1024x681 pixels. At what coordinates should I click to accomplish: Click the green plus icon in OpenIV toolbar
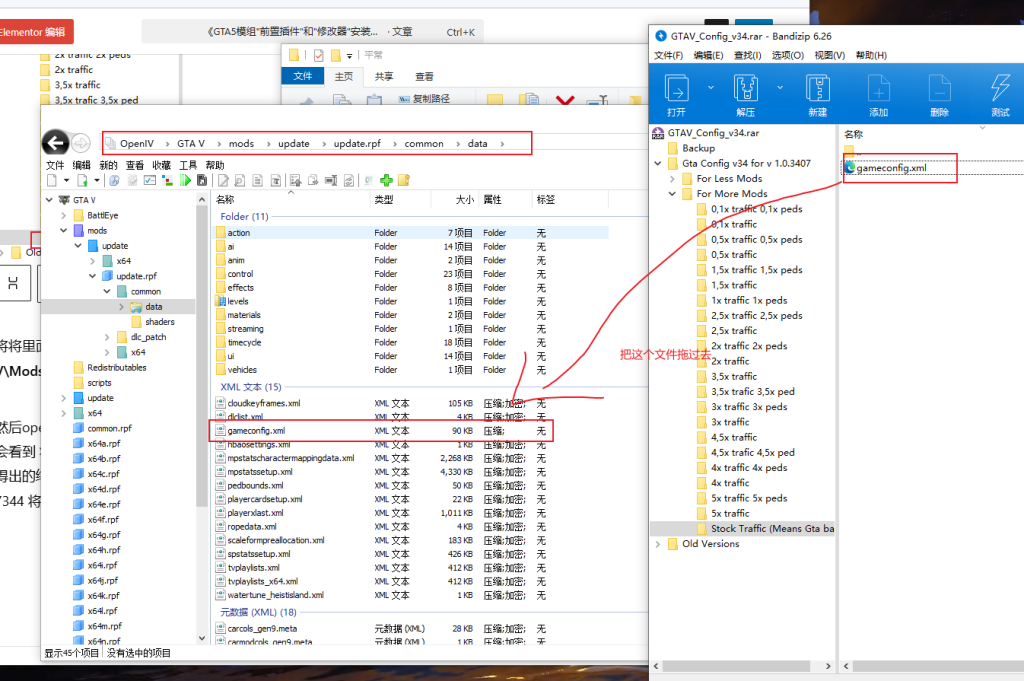tap(387, 180)
